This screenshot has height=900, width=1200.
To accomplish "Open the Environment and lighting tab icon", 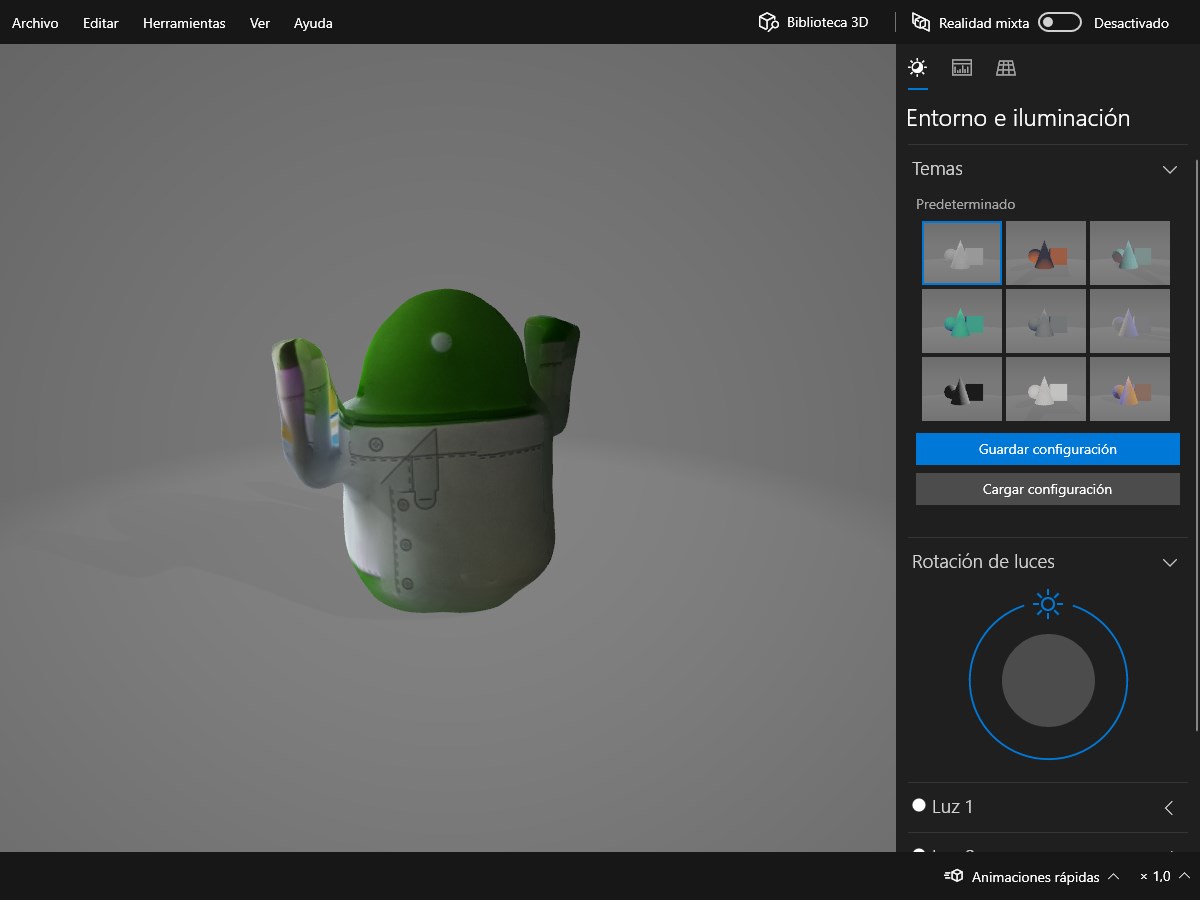I will coord(917,68).
